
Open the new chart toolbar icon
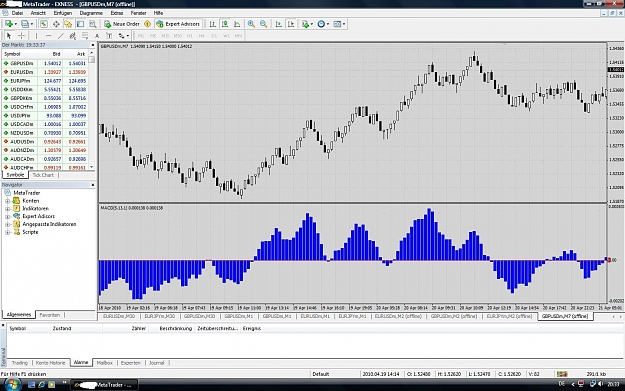pyautogui.click(x=8, y=24)
